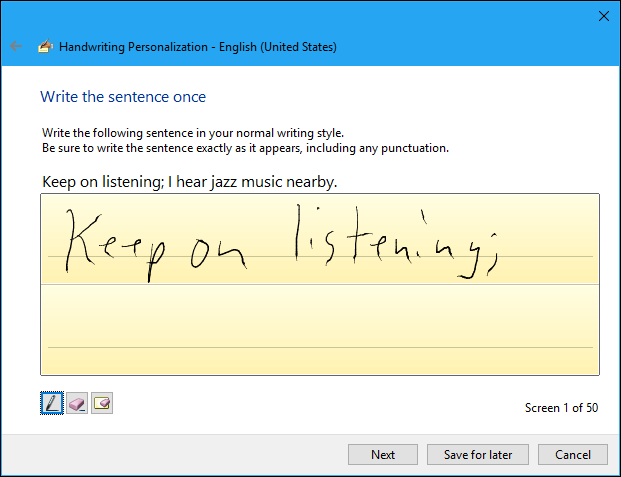Click Save for later button
Viewport: 621px width, 477px height.
pos(478,454)
